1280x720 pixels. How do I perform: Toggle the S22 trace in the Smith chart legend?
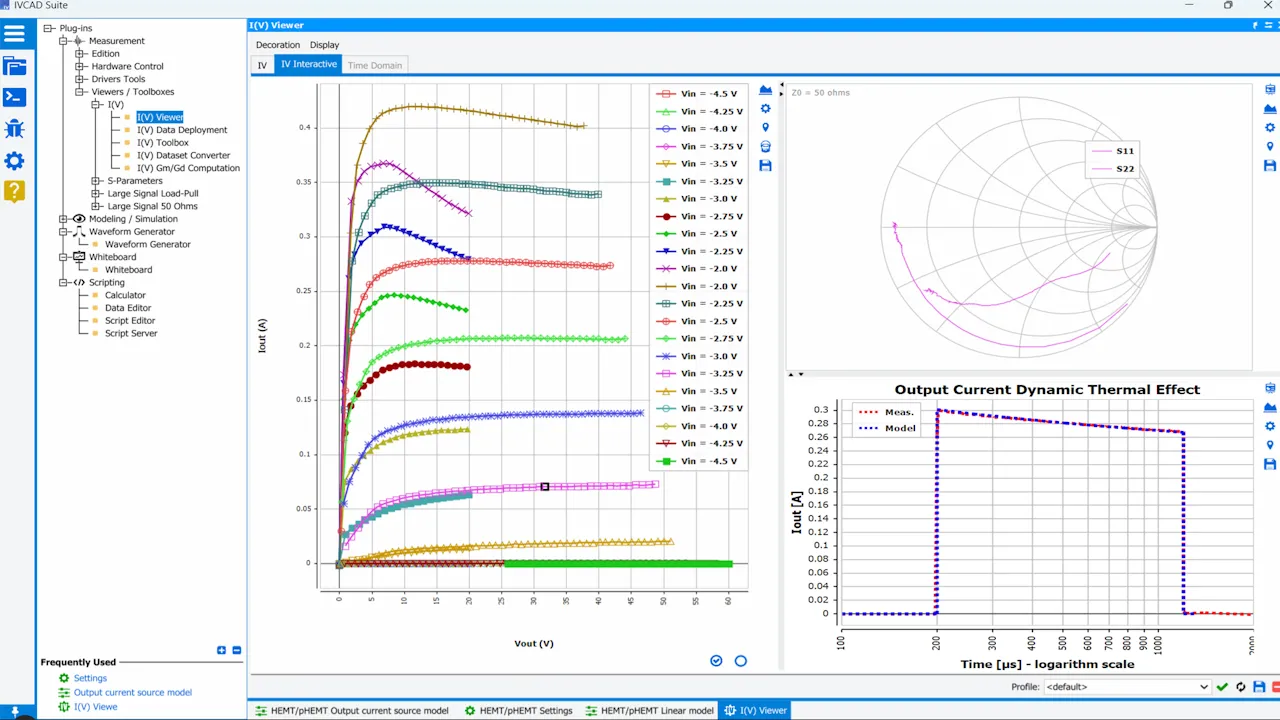click(x=1124, y=168)
